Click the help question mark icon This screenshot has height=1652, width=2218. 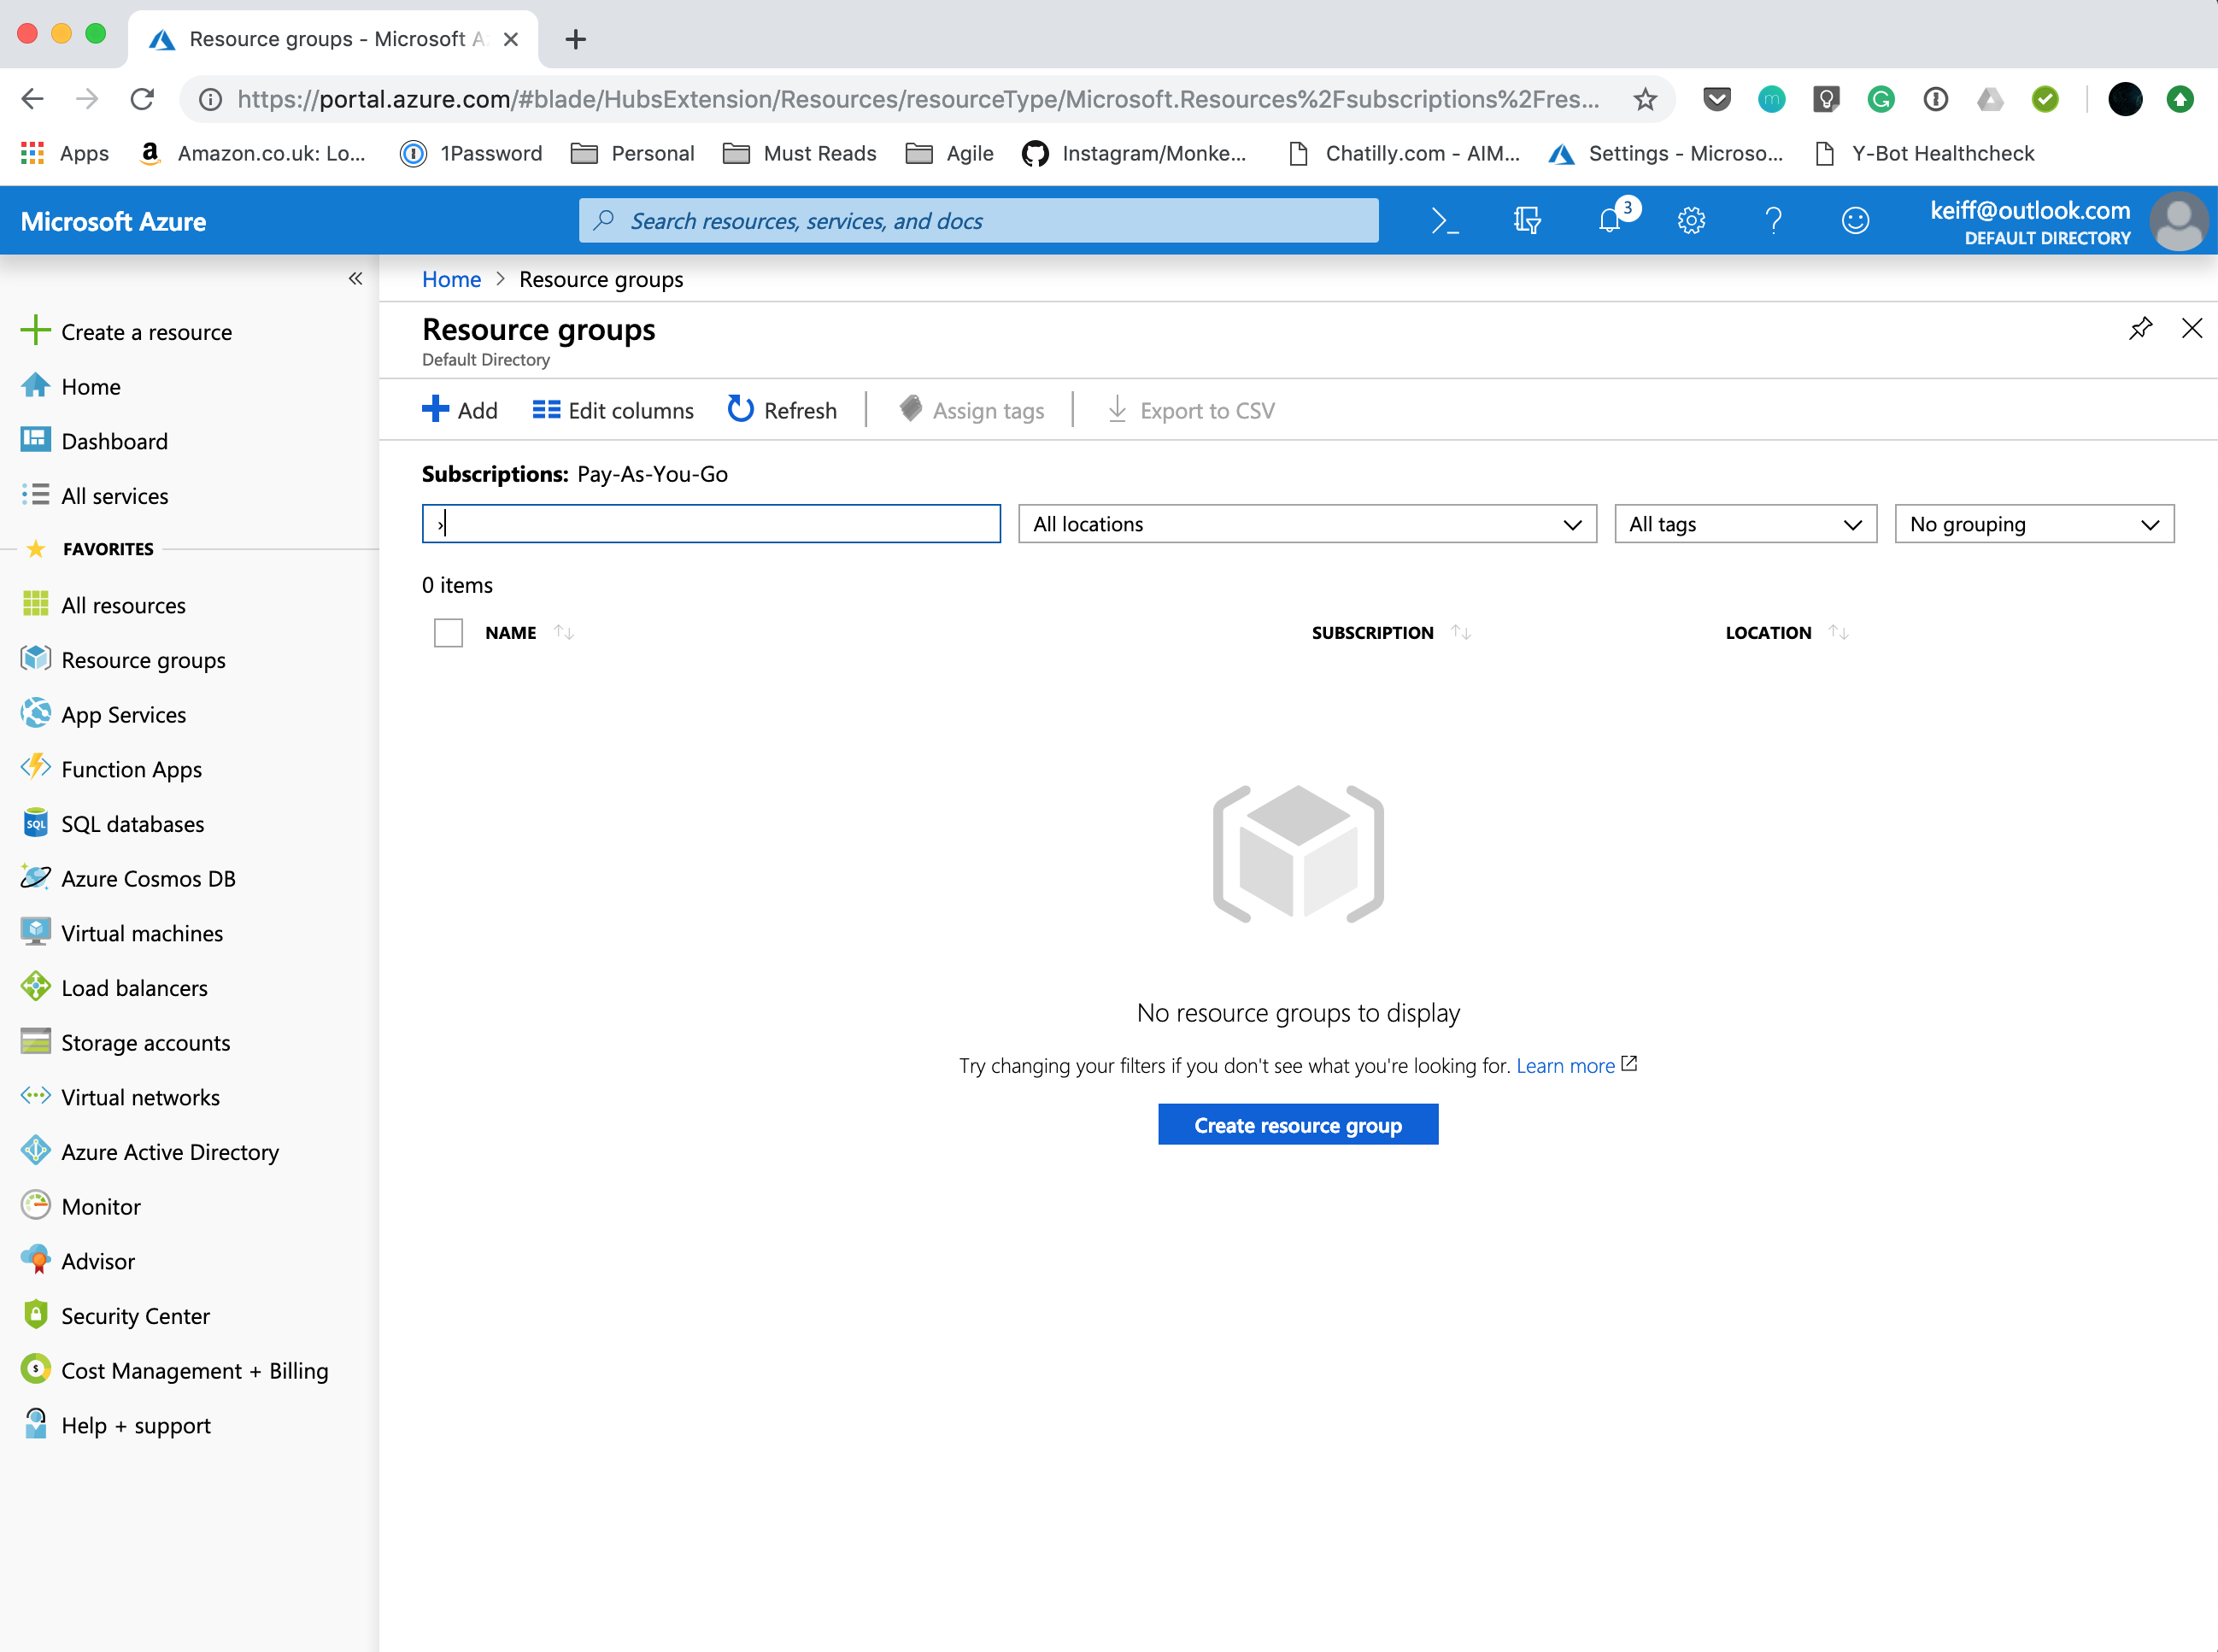click(1773, 220)
